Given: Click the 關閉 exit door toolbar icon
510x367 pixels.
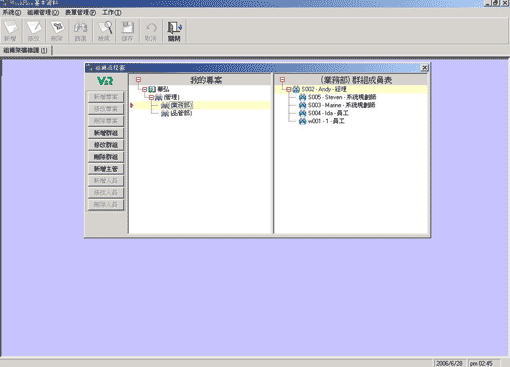Looking at the screenshot, I should coord(174,31).
